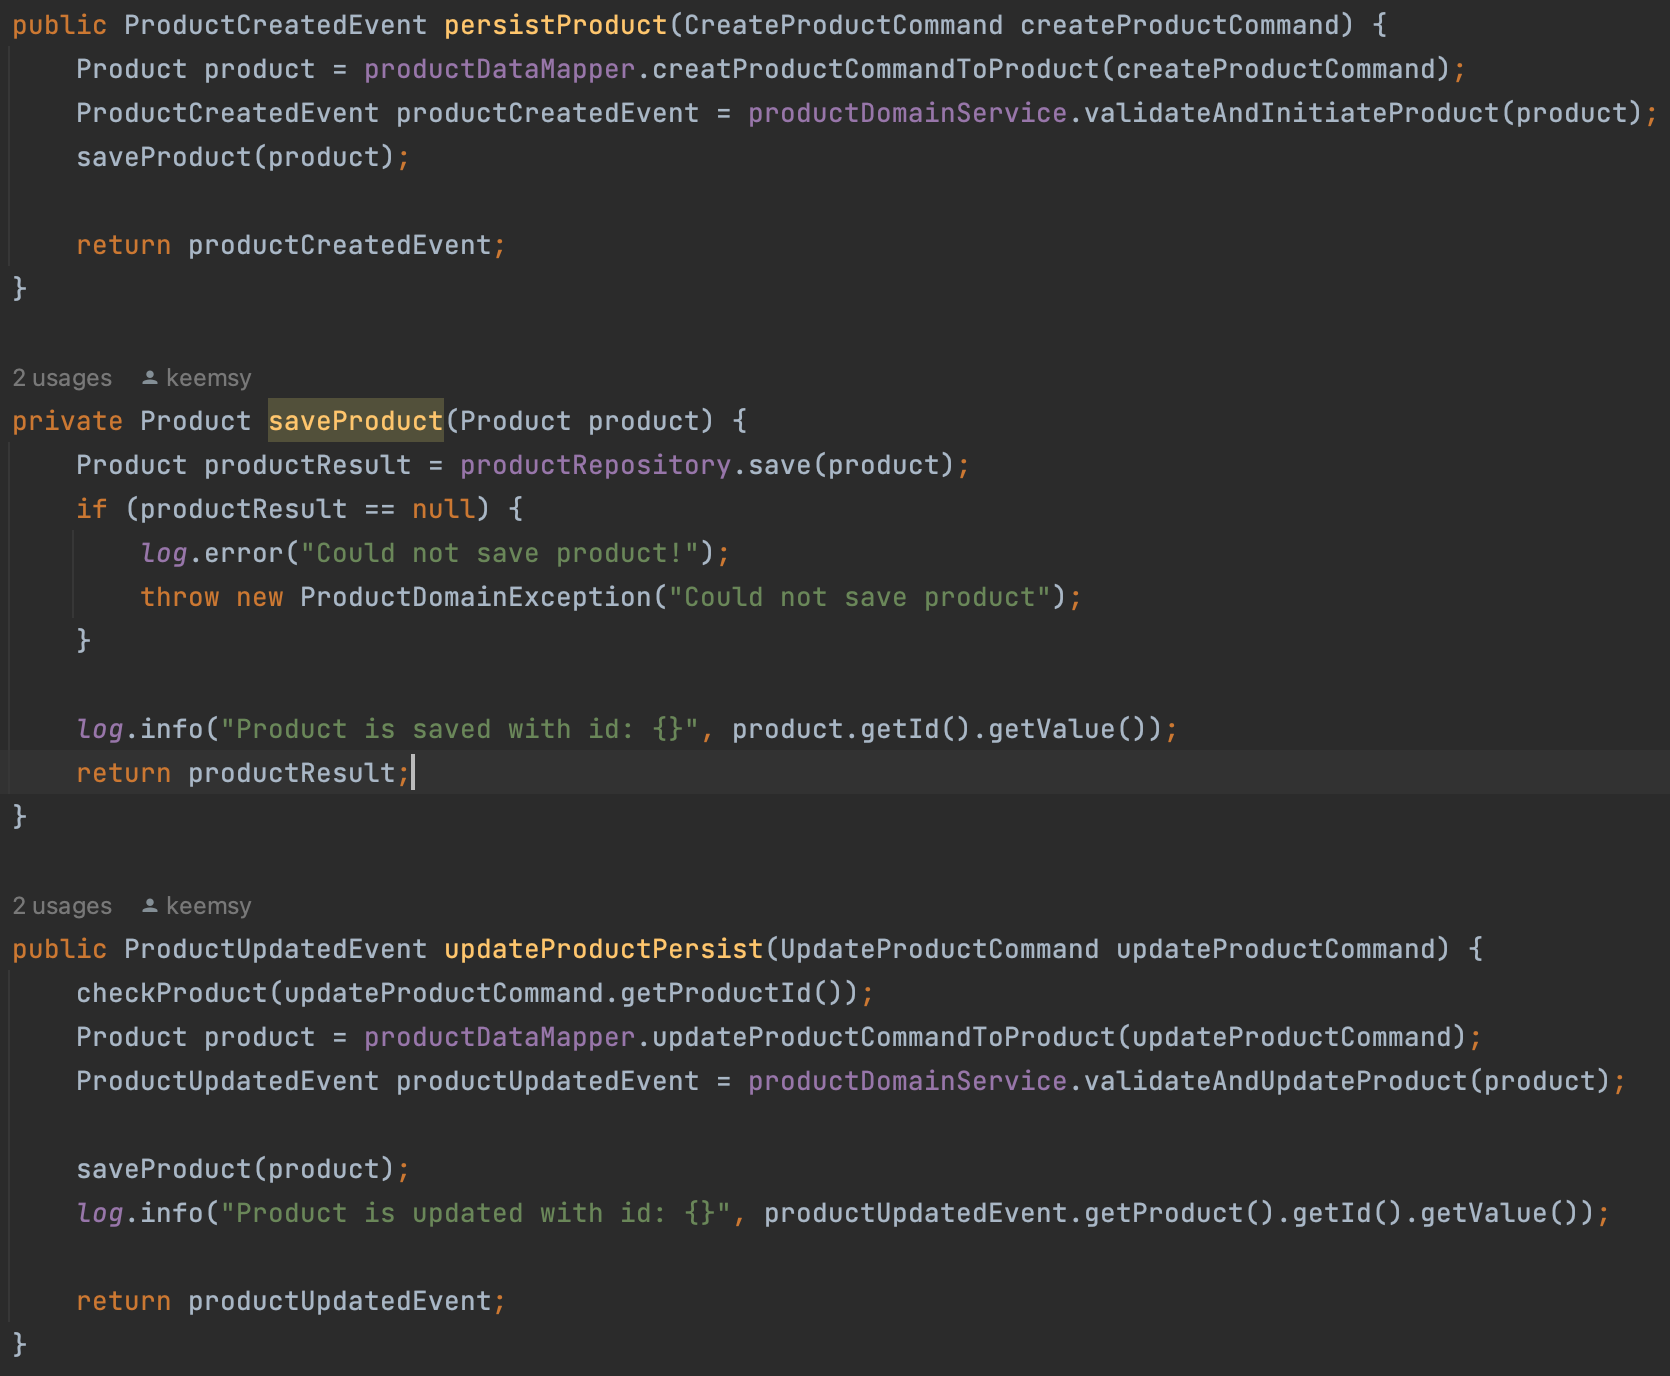
Task: Click ProductDomainException class name
Action: coord(476,597)
